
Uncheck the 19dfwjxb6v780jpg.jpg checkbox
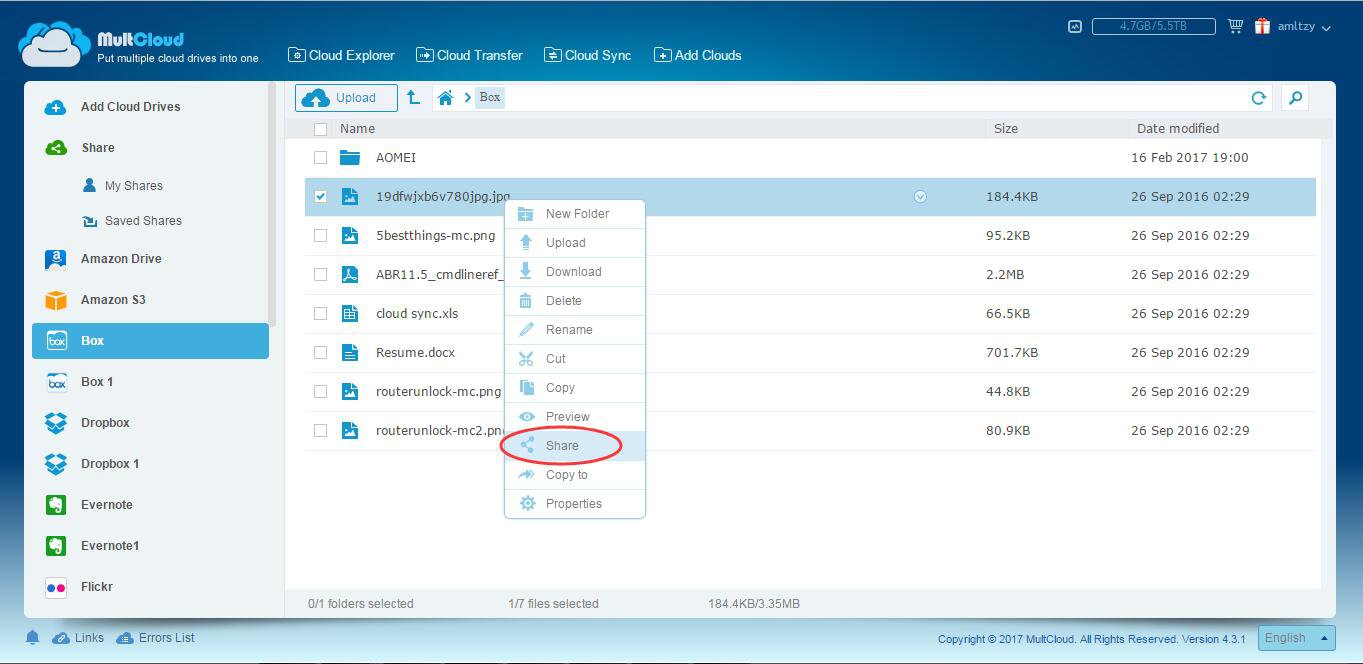(x=320, y=197)
